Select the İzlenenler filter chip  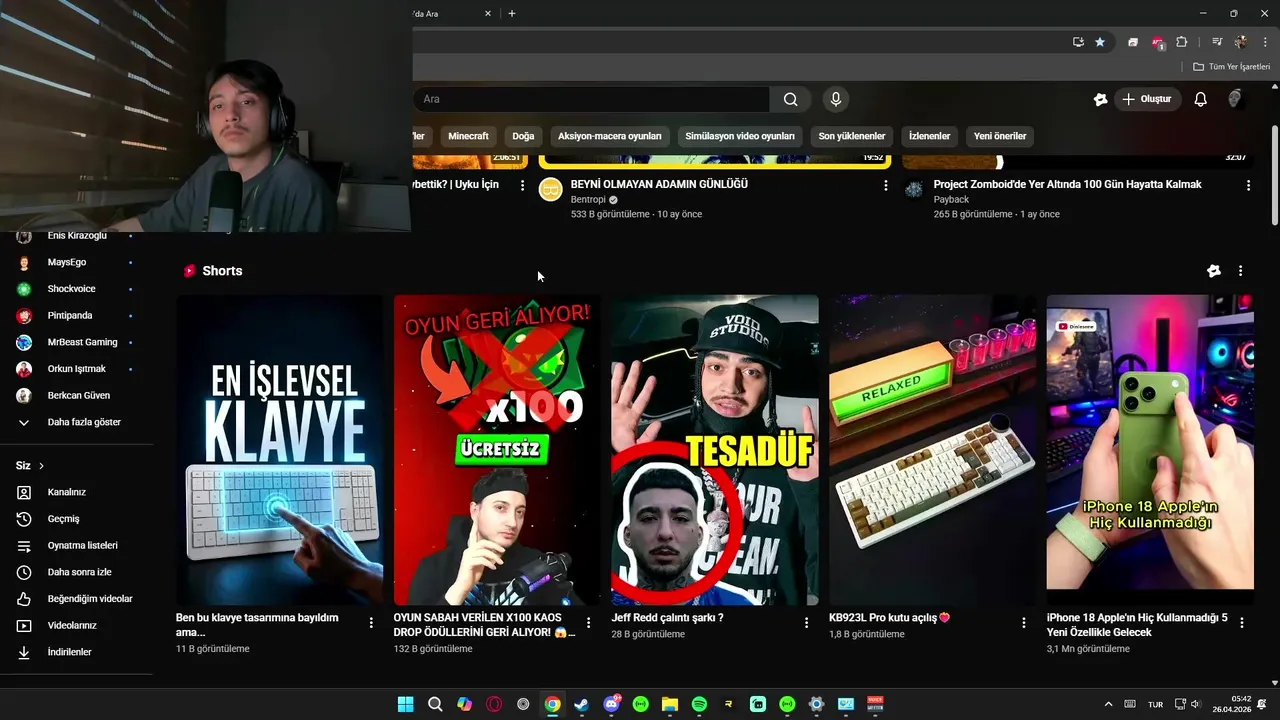(x=929, y=136)
